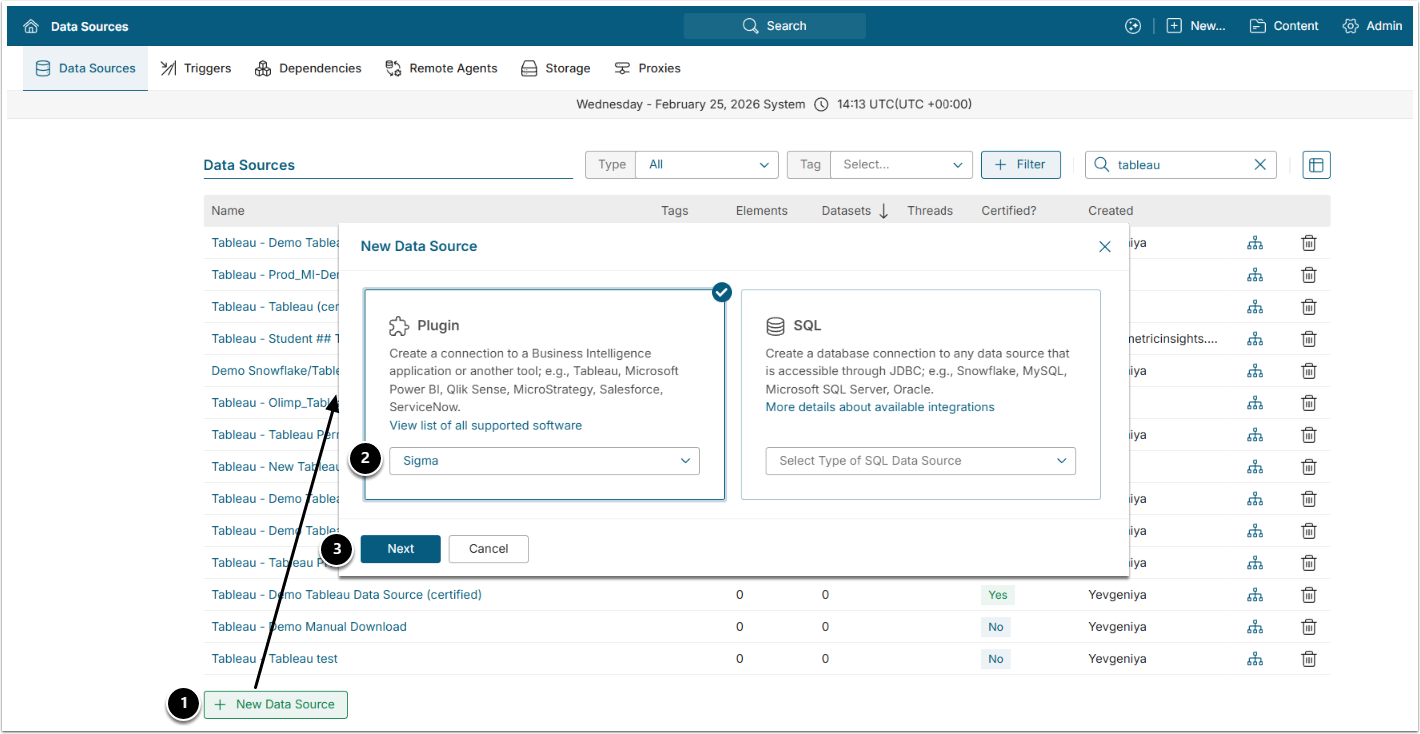
Task: Switch to the Triggers tab
Action: 196,68
